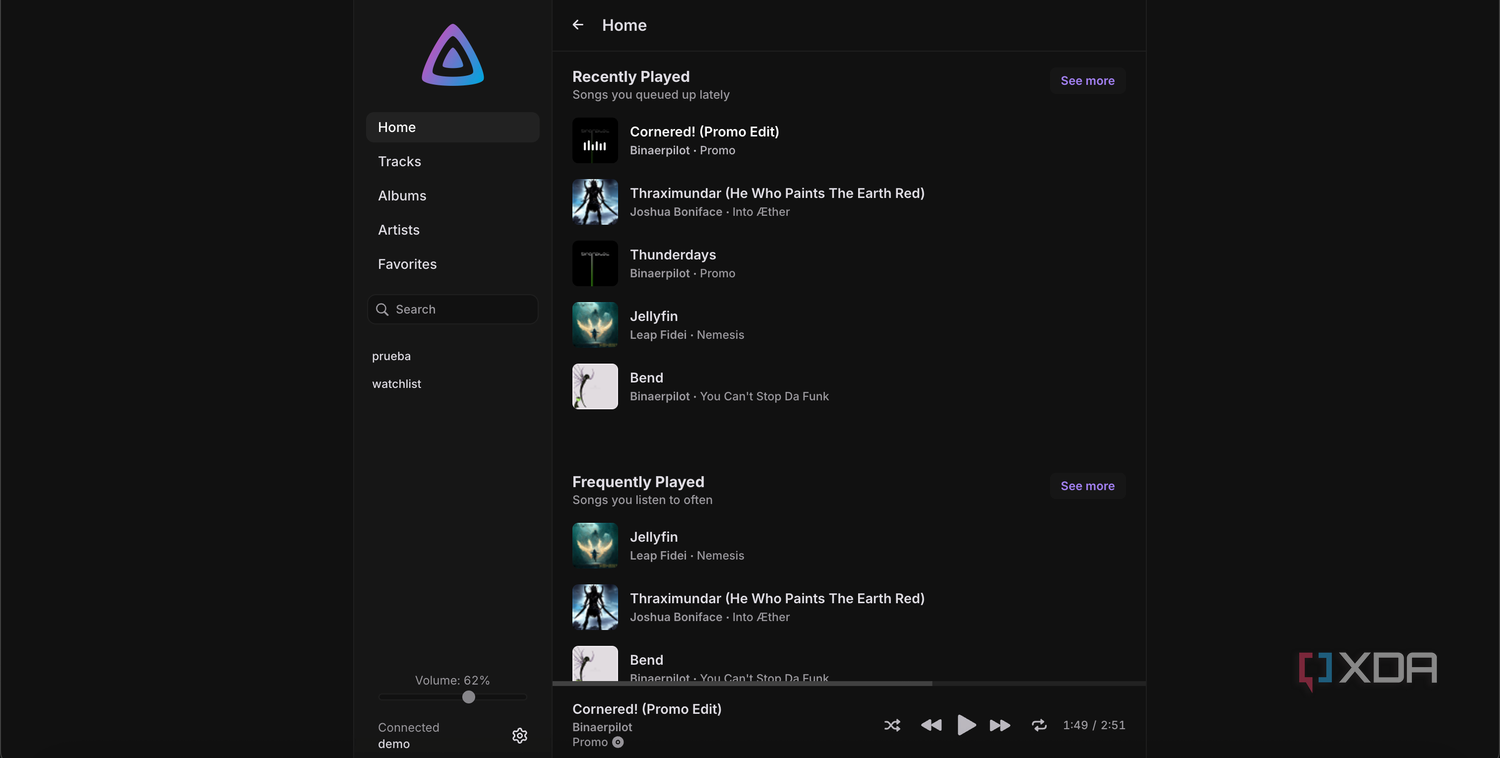
Task: Click now-playing title Cornered! (Promo Edit)
Action: 647,709
